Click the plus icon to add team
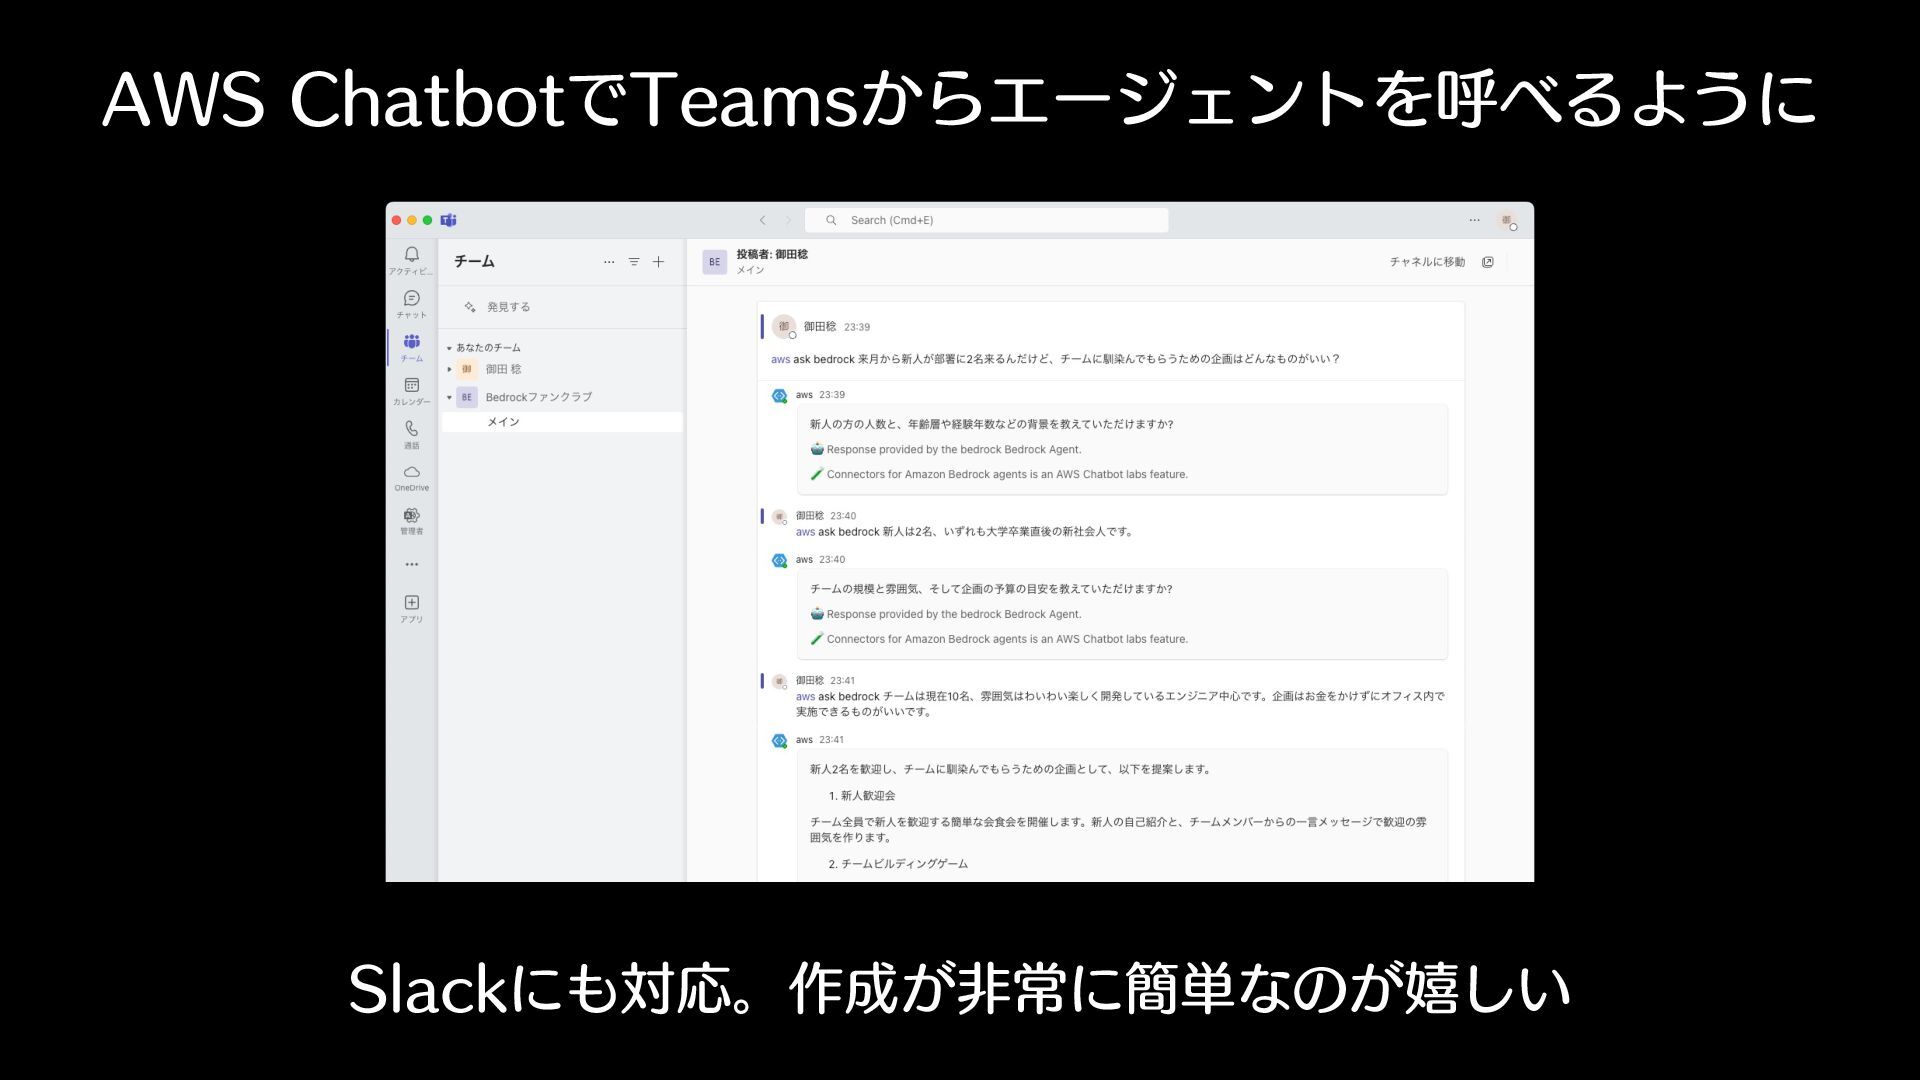 click(x=658, y=262)
